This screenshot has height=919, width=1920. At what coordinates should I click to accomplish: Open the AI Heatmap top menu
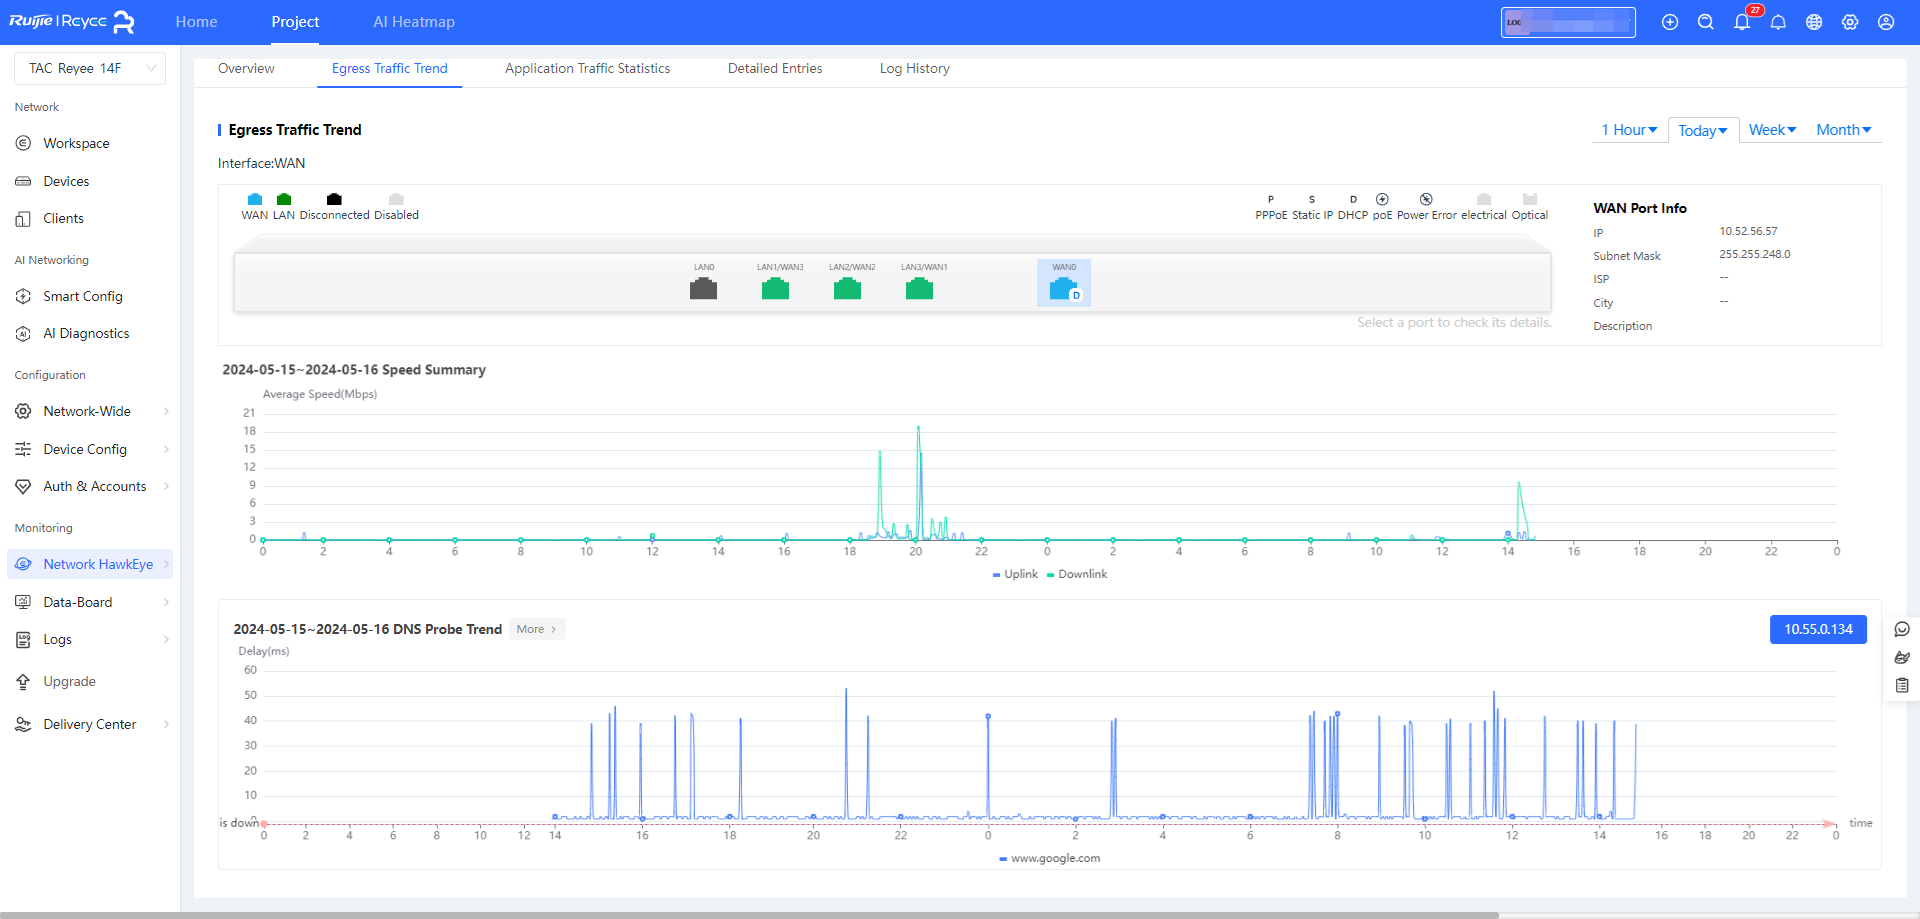coord(413,22)
